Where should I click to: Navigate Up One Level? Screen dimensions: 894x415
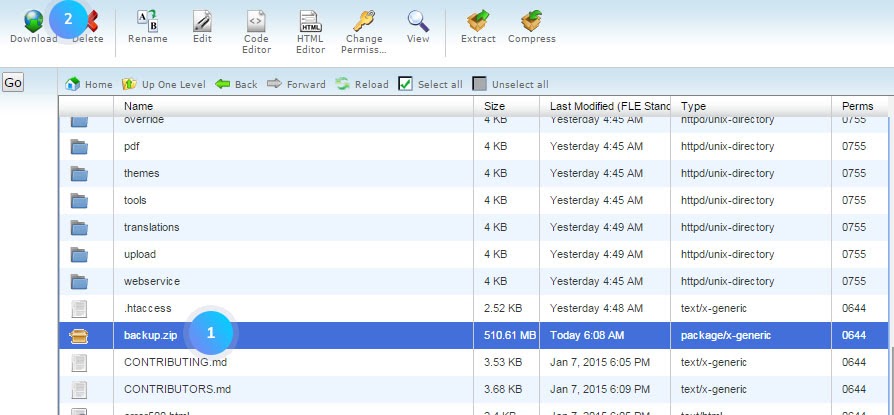point(163,84)
